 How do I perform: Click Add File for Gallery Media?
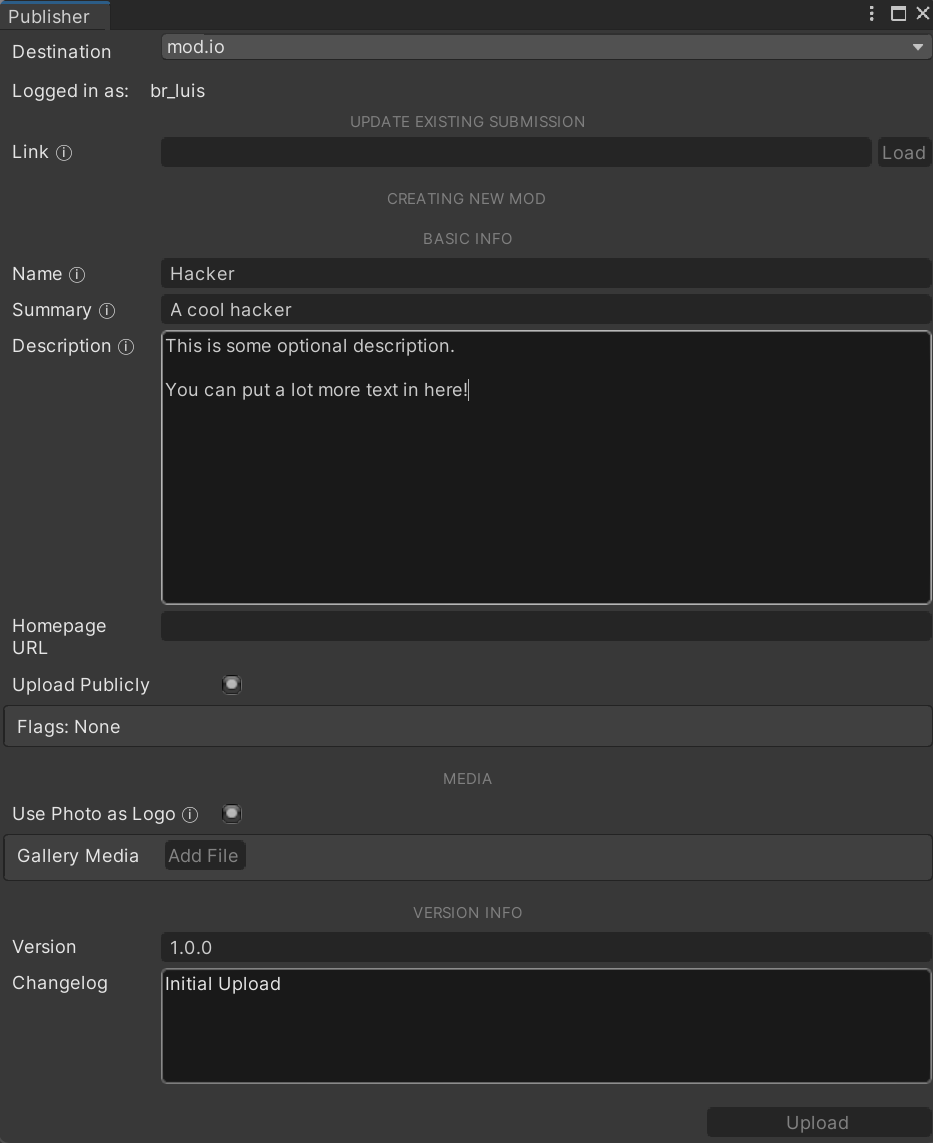tap(204, 856)
